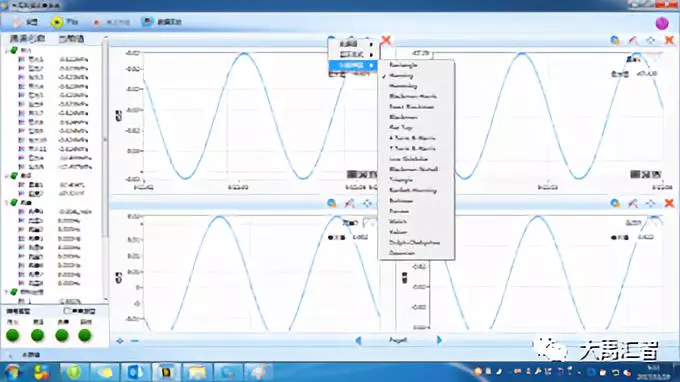The image size is (680, 382).
Task: Close the top-left chart with the red X
Action: [386, 40]
